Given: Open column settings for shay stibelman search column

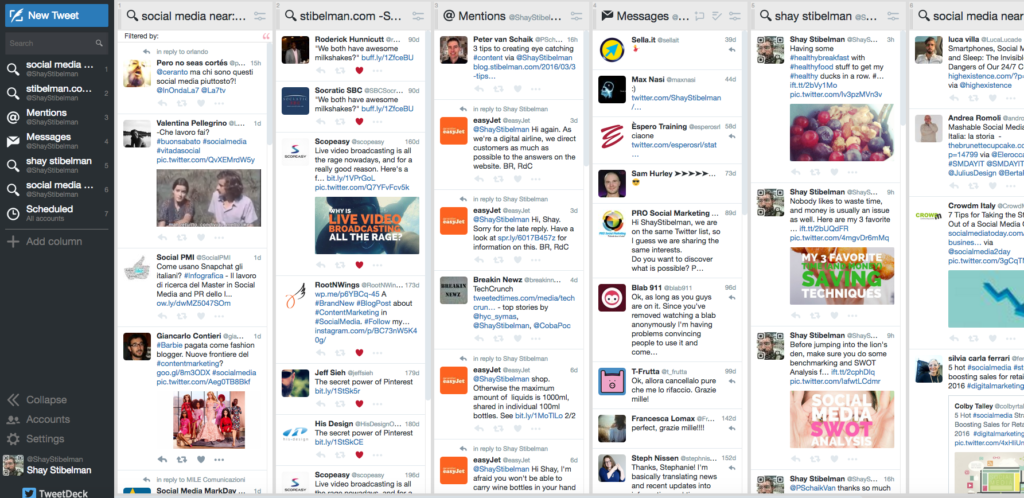Looking at the screenshot, I should tap(894, 16).
